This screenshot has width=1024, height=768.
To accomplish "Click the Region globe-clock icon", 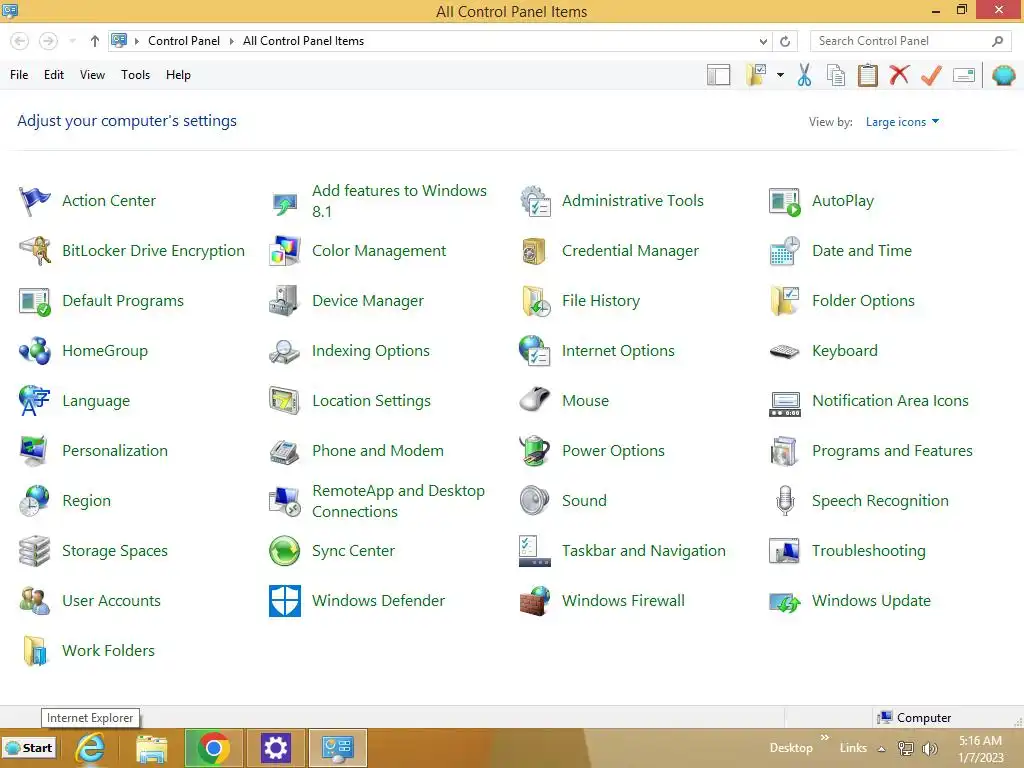I will pyautogui.click(x=35, y=501).
